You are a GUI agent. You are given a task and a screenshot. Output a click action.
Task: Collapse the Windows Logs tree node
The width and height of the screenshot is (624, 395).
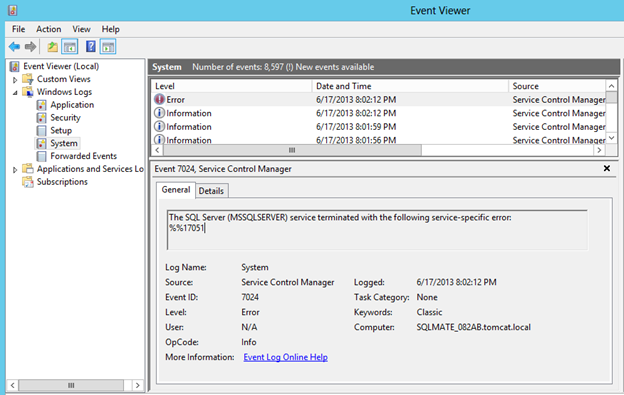(x=15, y=93)
